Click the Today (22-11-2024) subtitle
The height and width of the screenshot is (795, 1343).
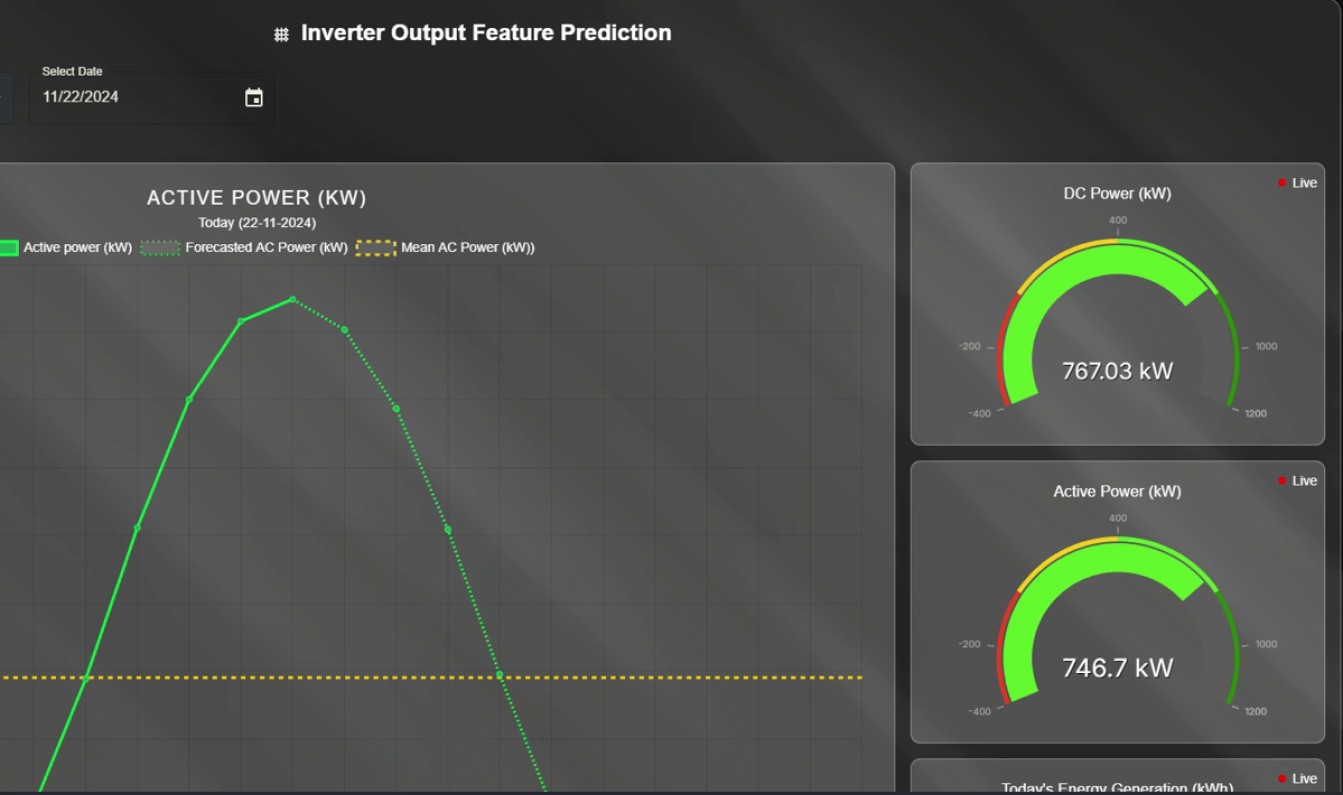click(257, 223)
